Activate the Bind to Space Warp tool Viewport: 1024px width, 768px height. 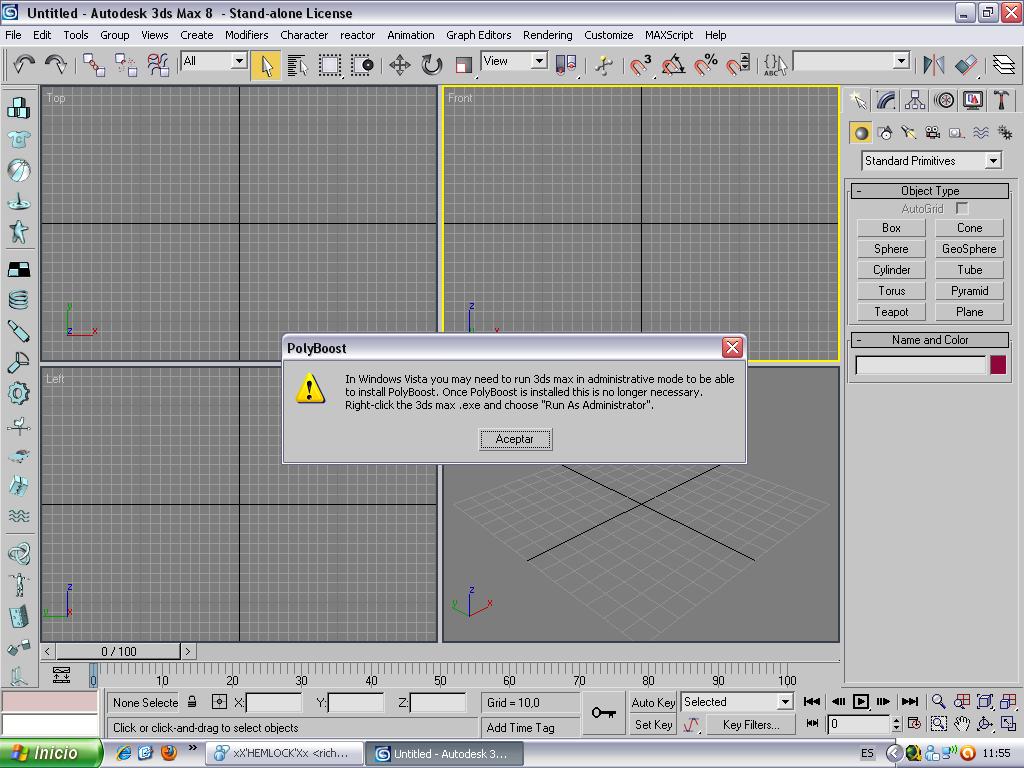click(158, 65)
